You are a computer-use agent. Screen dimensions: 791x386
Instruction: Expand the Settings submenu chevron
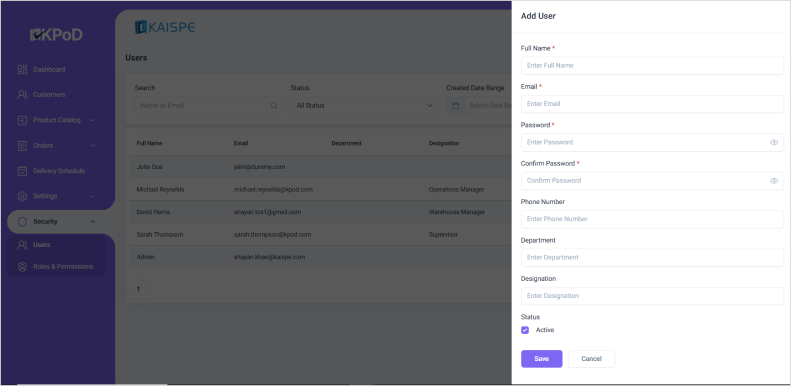point(92,196)
